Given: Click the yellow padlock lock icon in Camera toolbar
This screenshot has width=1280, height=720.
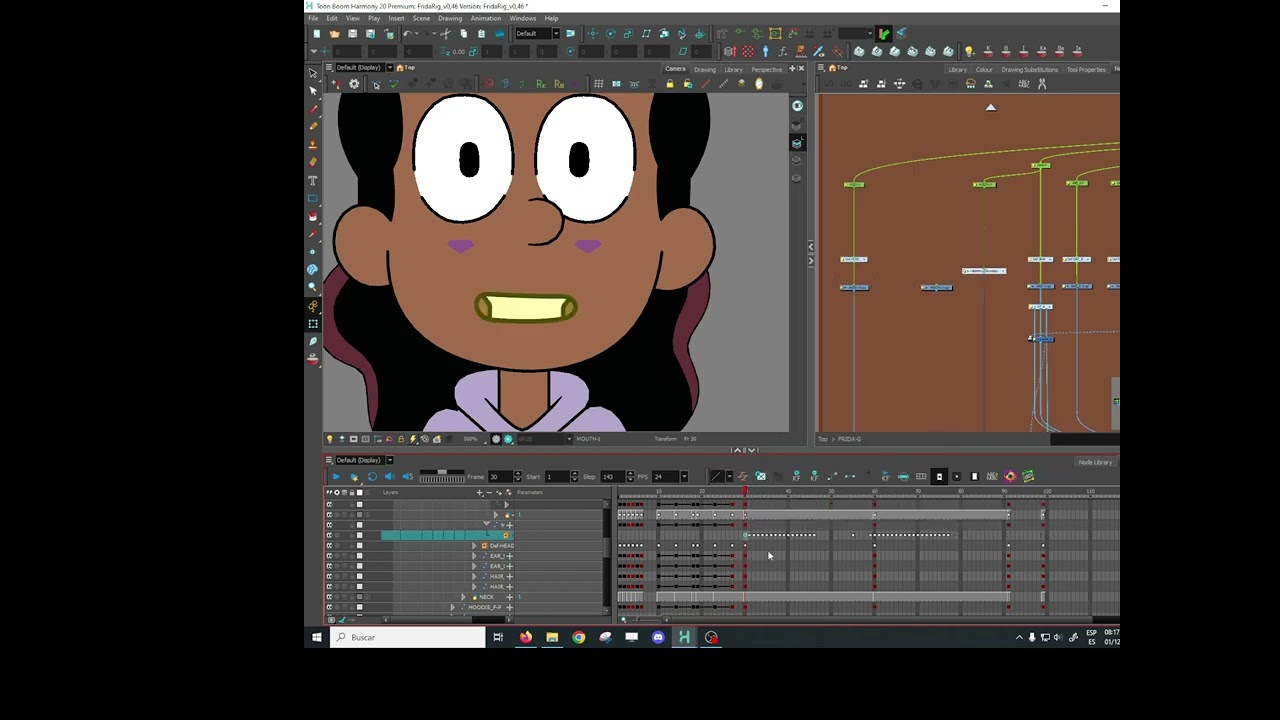Looking at the screenshot, I should pos(670,84).
